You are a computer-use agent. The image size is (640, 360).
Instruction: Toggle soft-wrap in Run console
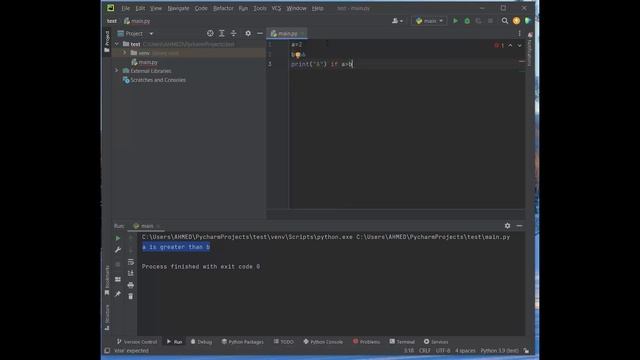(x=131, y=262)
